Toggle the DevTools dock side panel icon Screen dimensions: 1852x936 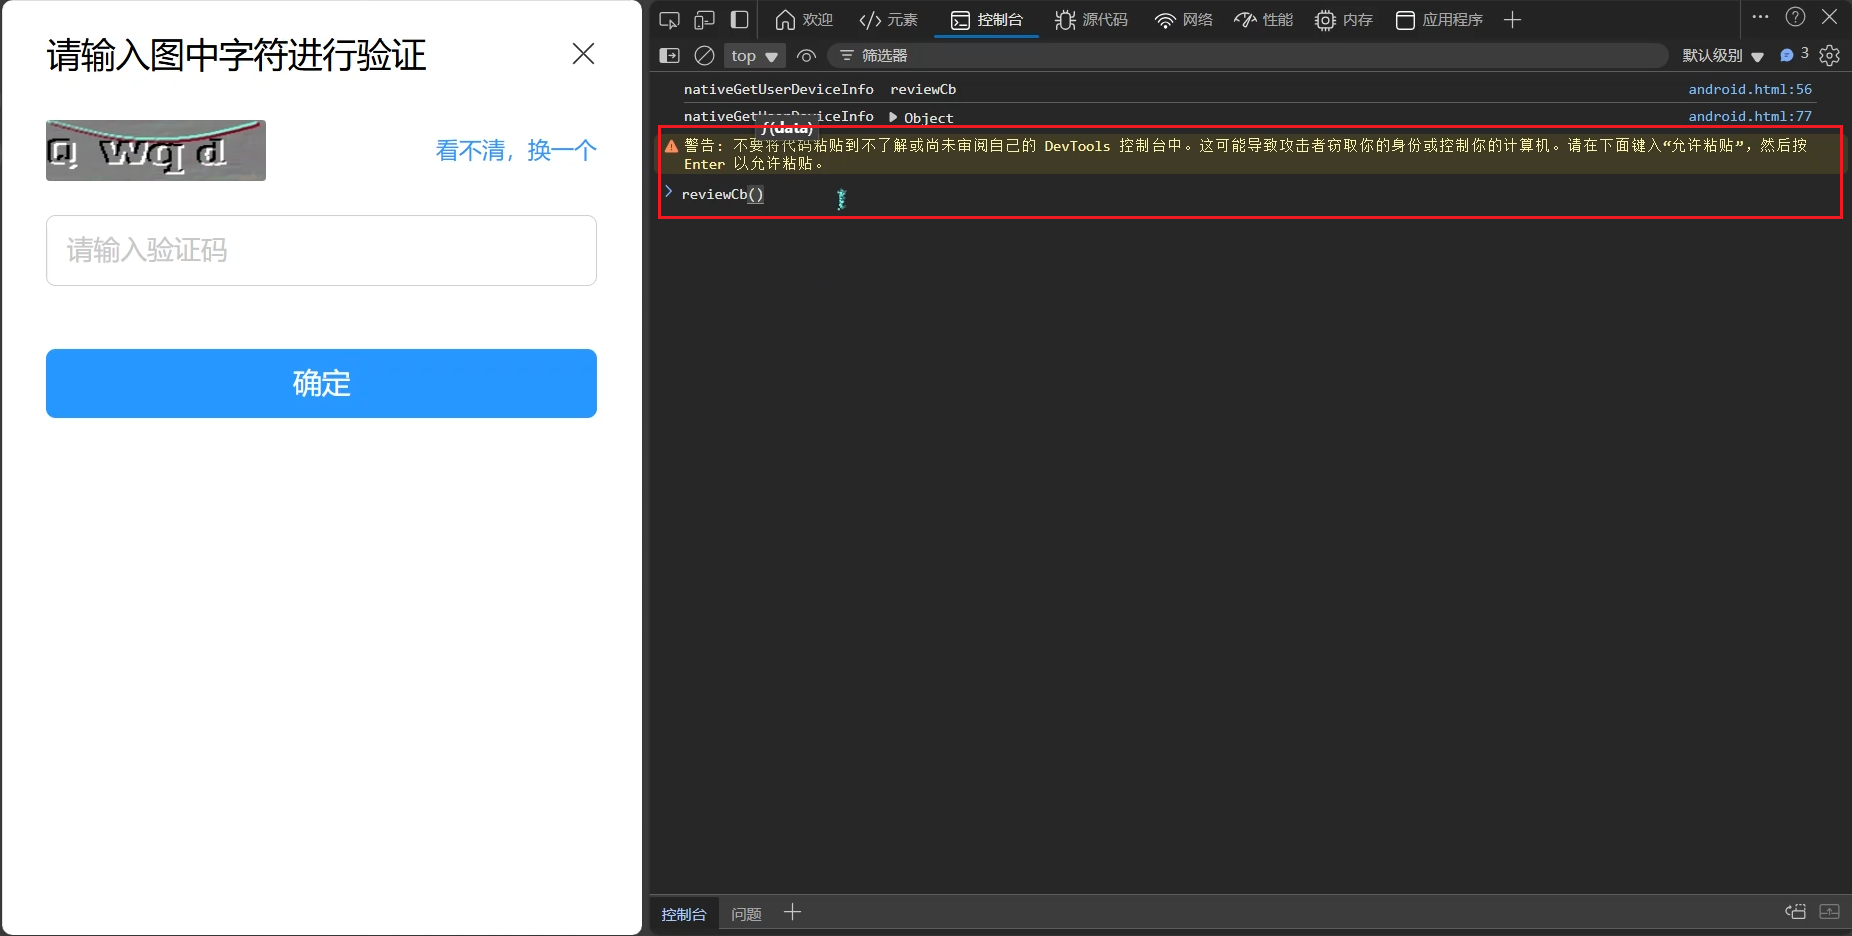click(740, 20)
